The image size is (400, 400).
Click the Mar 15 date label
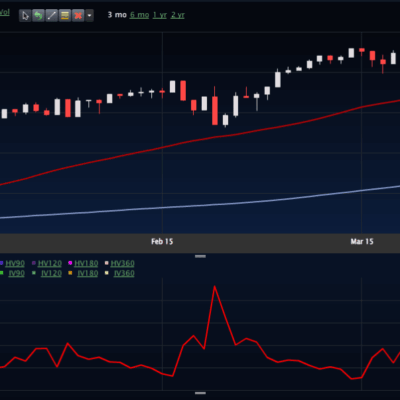[x=362, y=242]
